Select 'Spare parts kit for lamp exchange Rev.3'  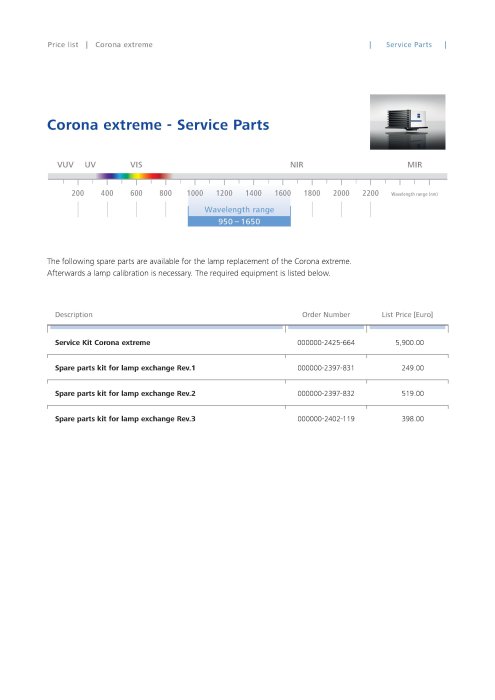125,419
